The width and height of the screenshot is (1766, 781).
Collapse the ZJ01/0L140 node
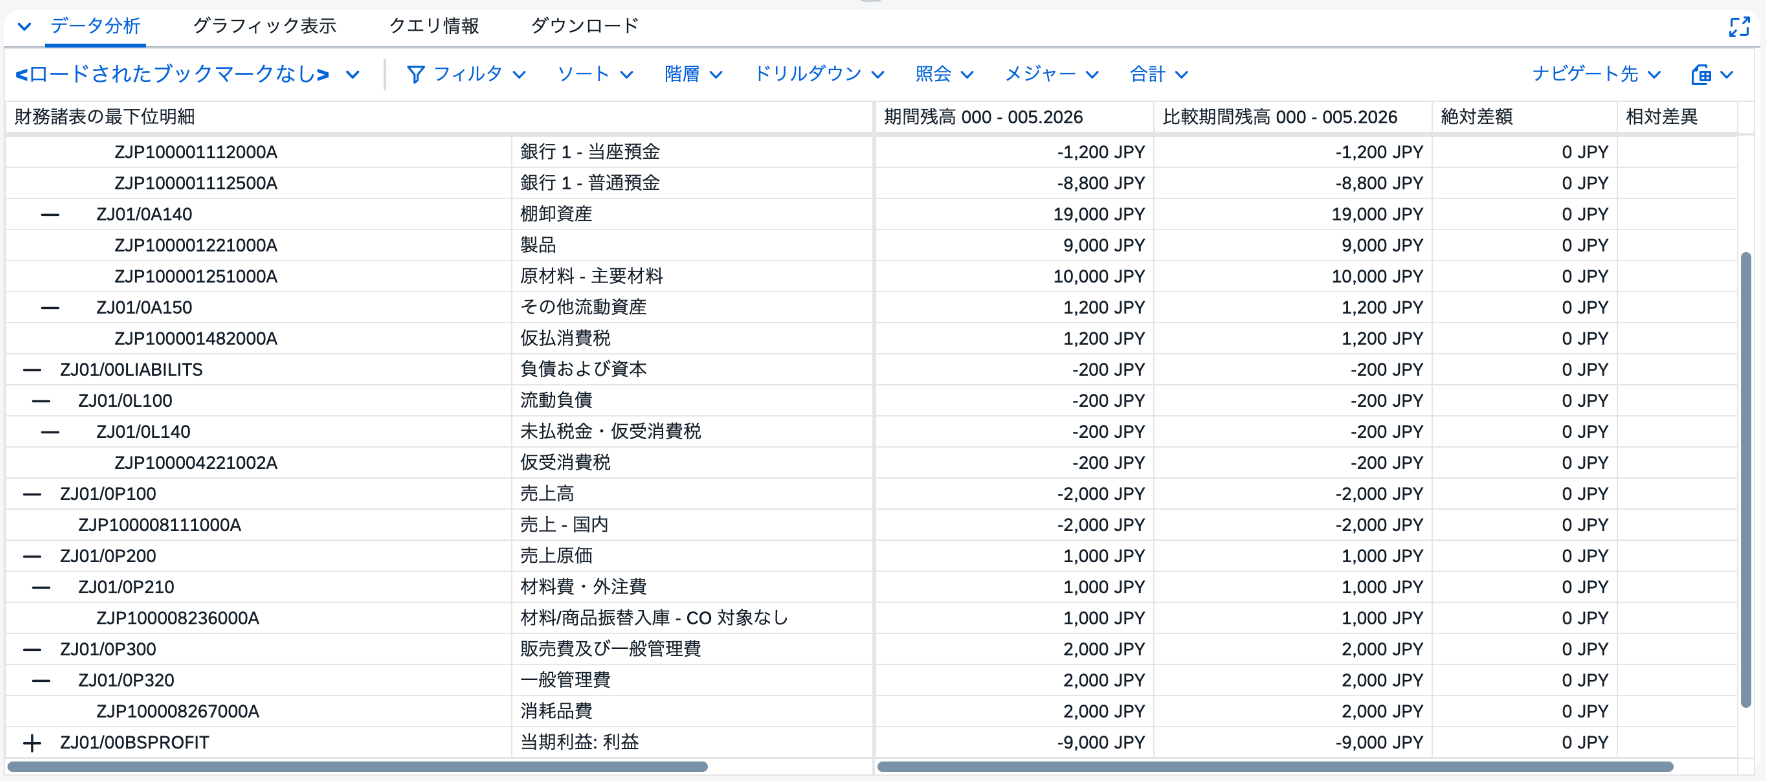click(x=50, y=431)
